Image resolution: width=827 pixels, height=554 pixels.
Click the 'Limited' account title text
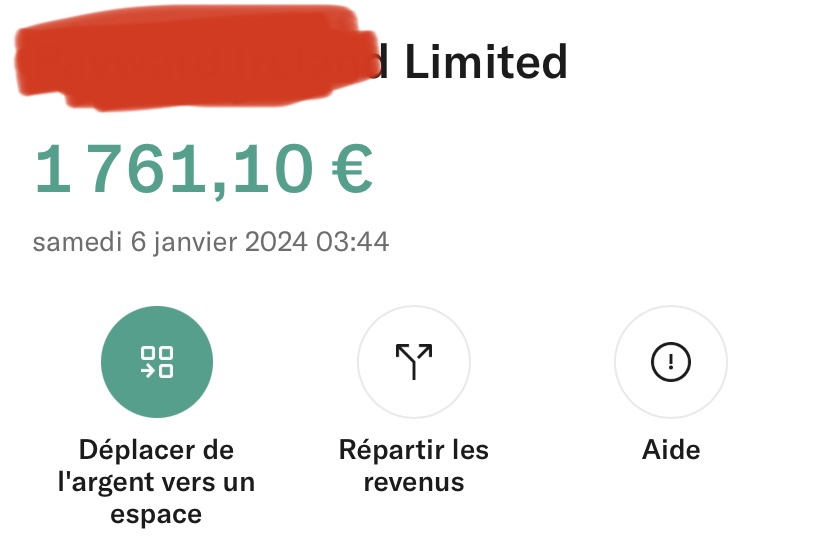coord(486,62)
